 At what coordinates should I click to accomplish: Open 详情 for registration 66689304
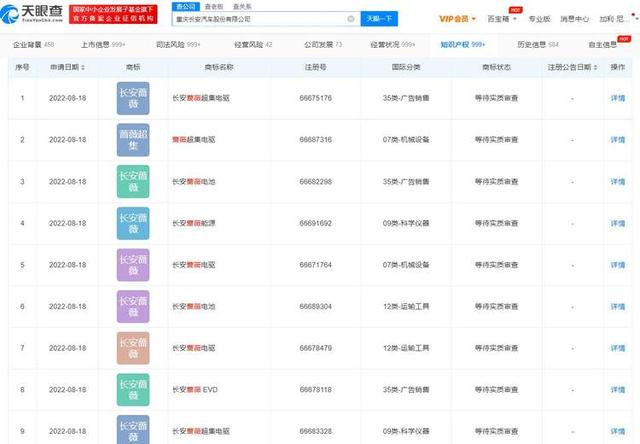(x=618, y=306)
